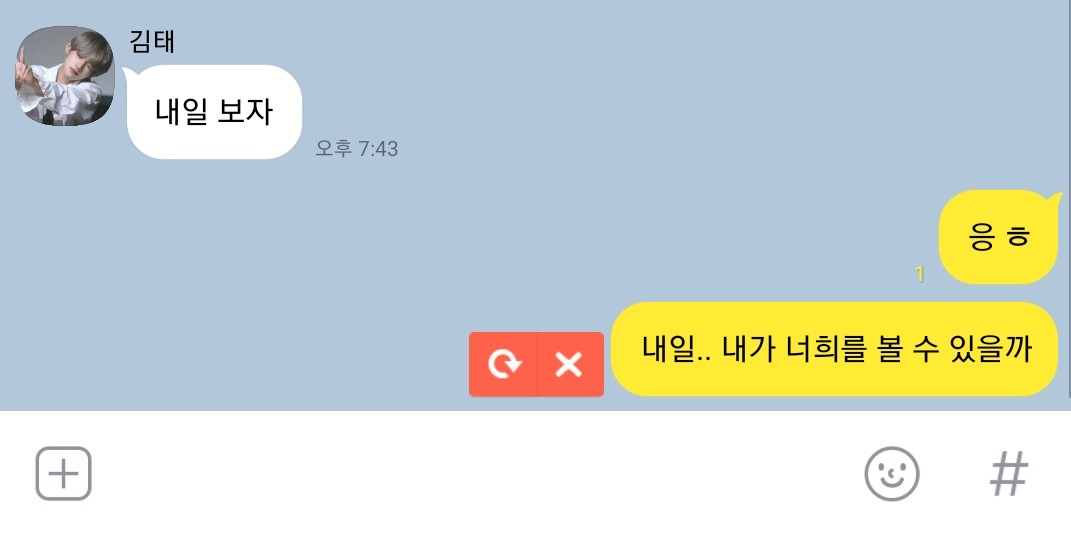Click the word 보자 in 김태's message

245,111
